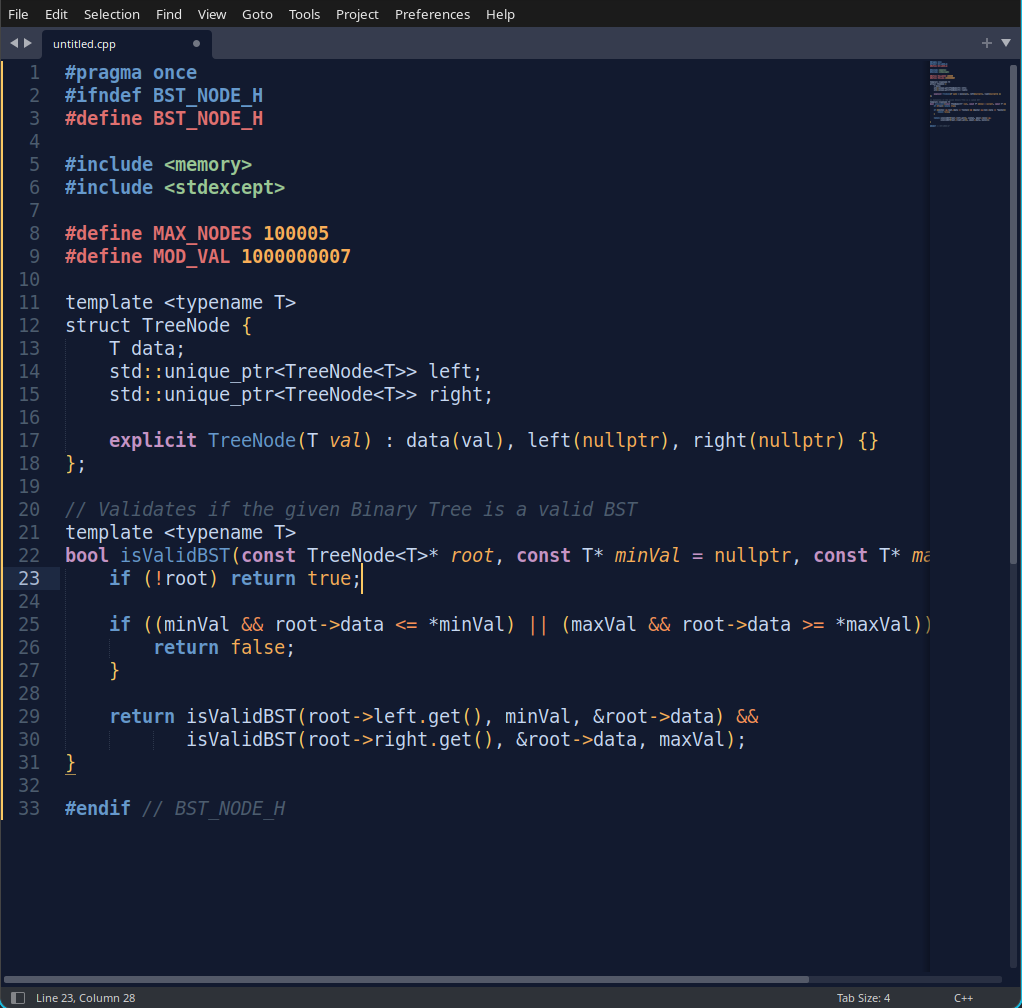Click 'if (!root) return true;' line

tap(235, 578)
